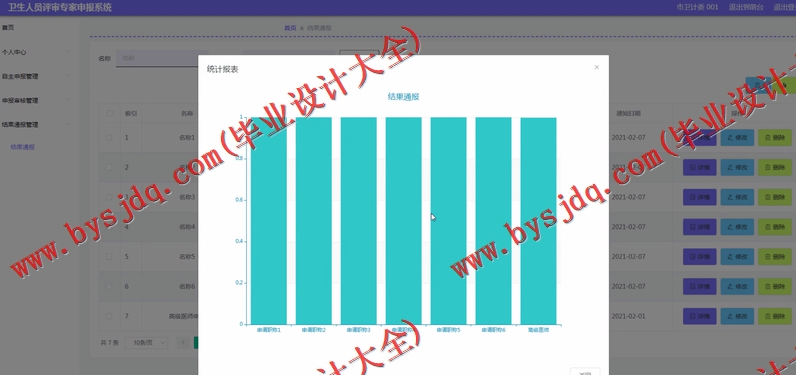The image size is (796, 375).
Task: Check the checkbox for row 5
Action: [x=109, y=257]
